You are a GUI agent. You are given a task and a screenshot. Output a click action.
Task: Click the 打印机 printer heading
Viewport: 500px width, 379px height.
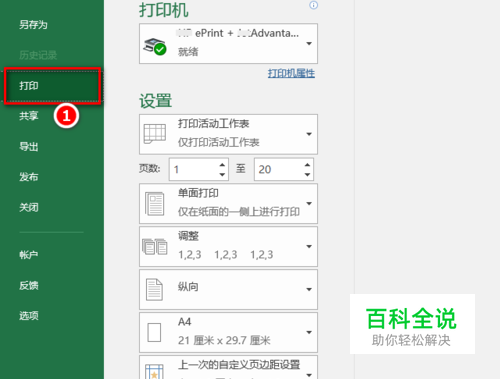coord(164,10)
